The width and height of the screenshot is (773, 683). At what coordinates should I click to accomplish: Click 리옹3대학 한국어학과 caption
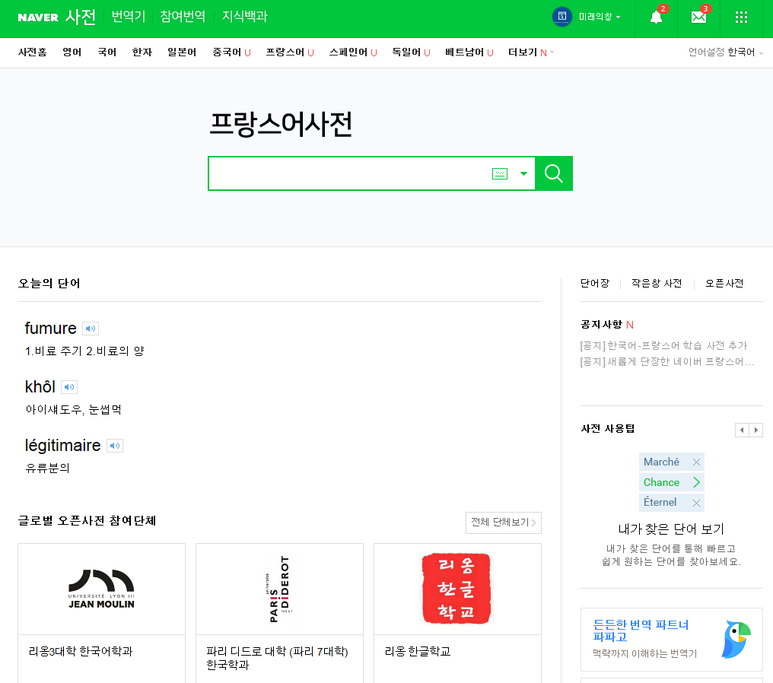tap(81, 652)
